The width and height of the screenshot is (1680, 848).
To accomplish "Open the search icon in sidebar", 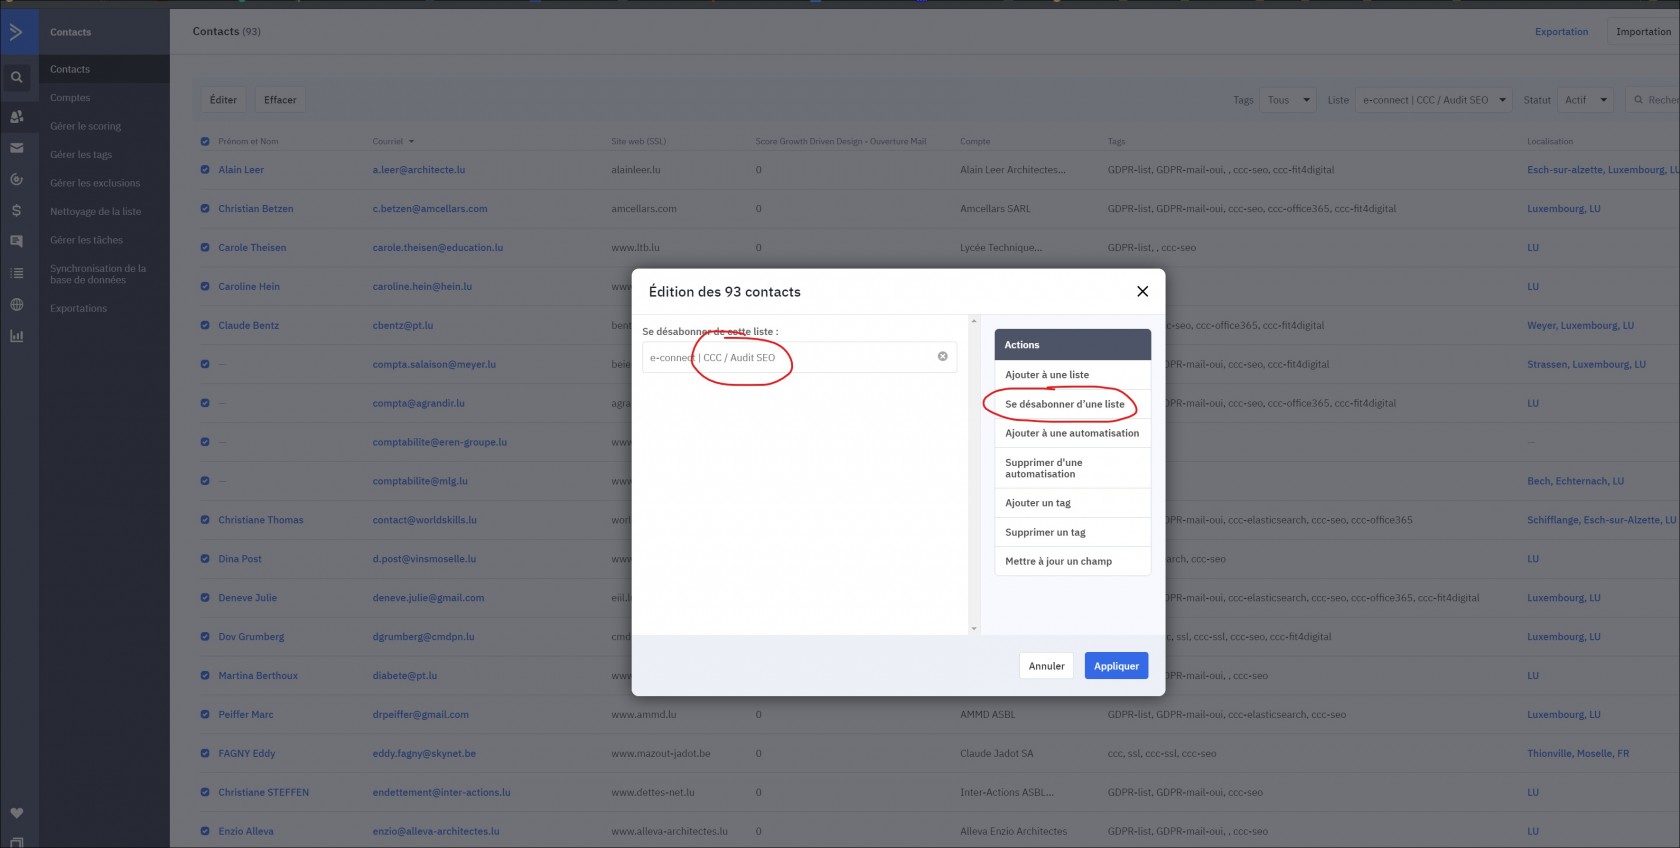I will tap(16, 77).
